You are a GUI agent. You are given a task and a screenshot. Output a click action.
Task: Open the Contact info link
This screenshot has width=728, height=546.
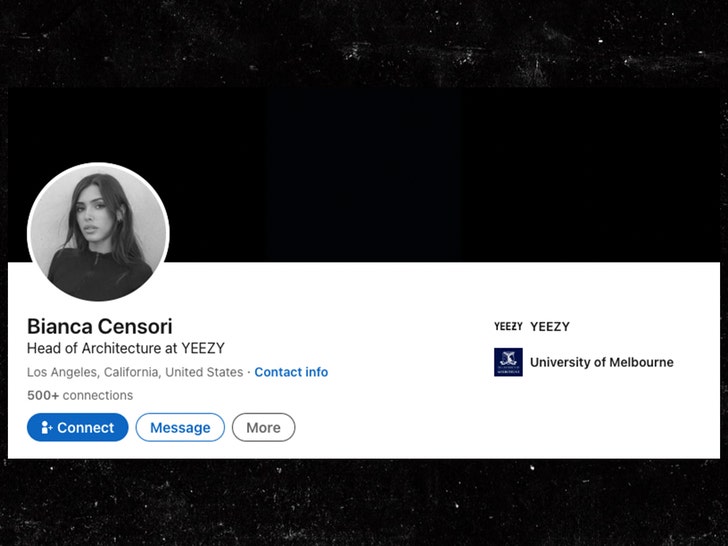[x=291, y=372]
